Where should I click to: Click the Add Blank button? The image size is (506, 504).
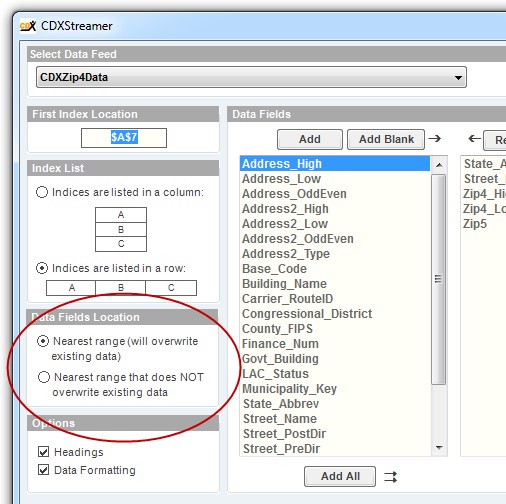coord(386,139)
